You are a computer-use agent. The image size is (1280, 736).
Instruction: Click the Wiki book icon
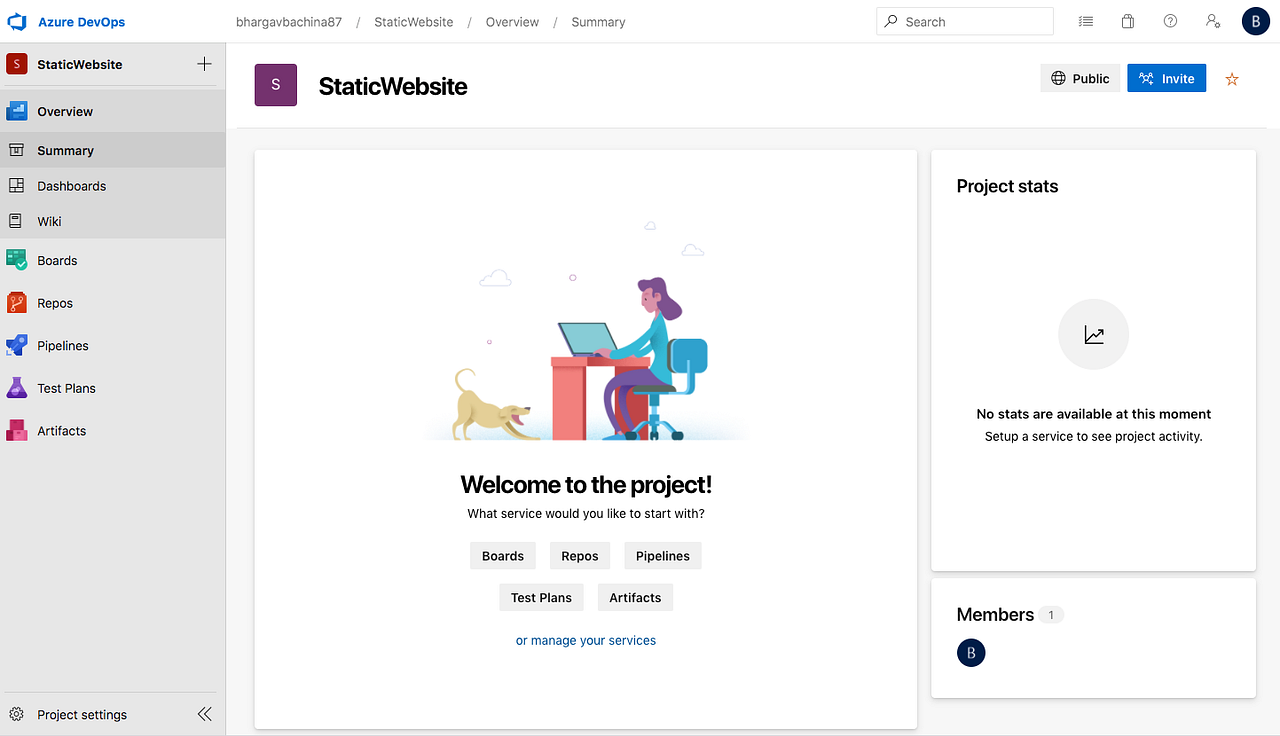pyautogui.click(x=16, y=221)
